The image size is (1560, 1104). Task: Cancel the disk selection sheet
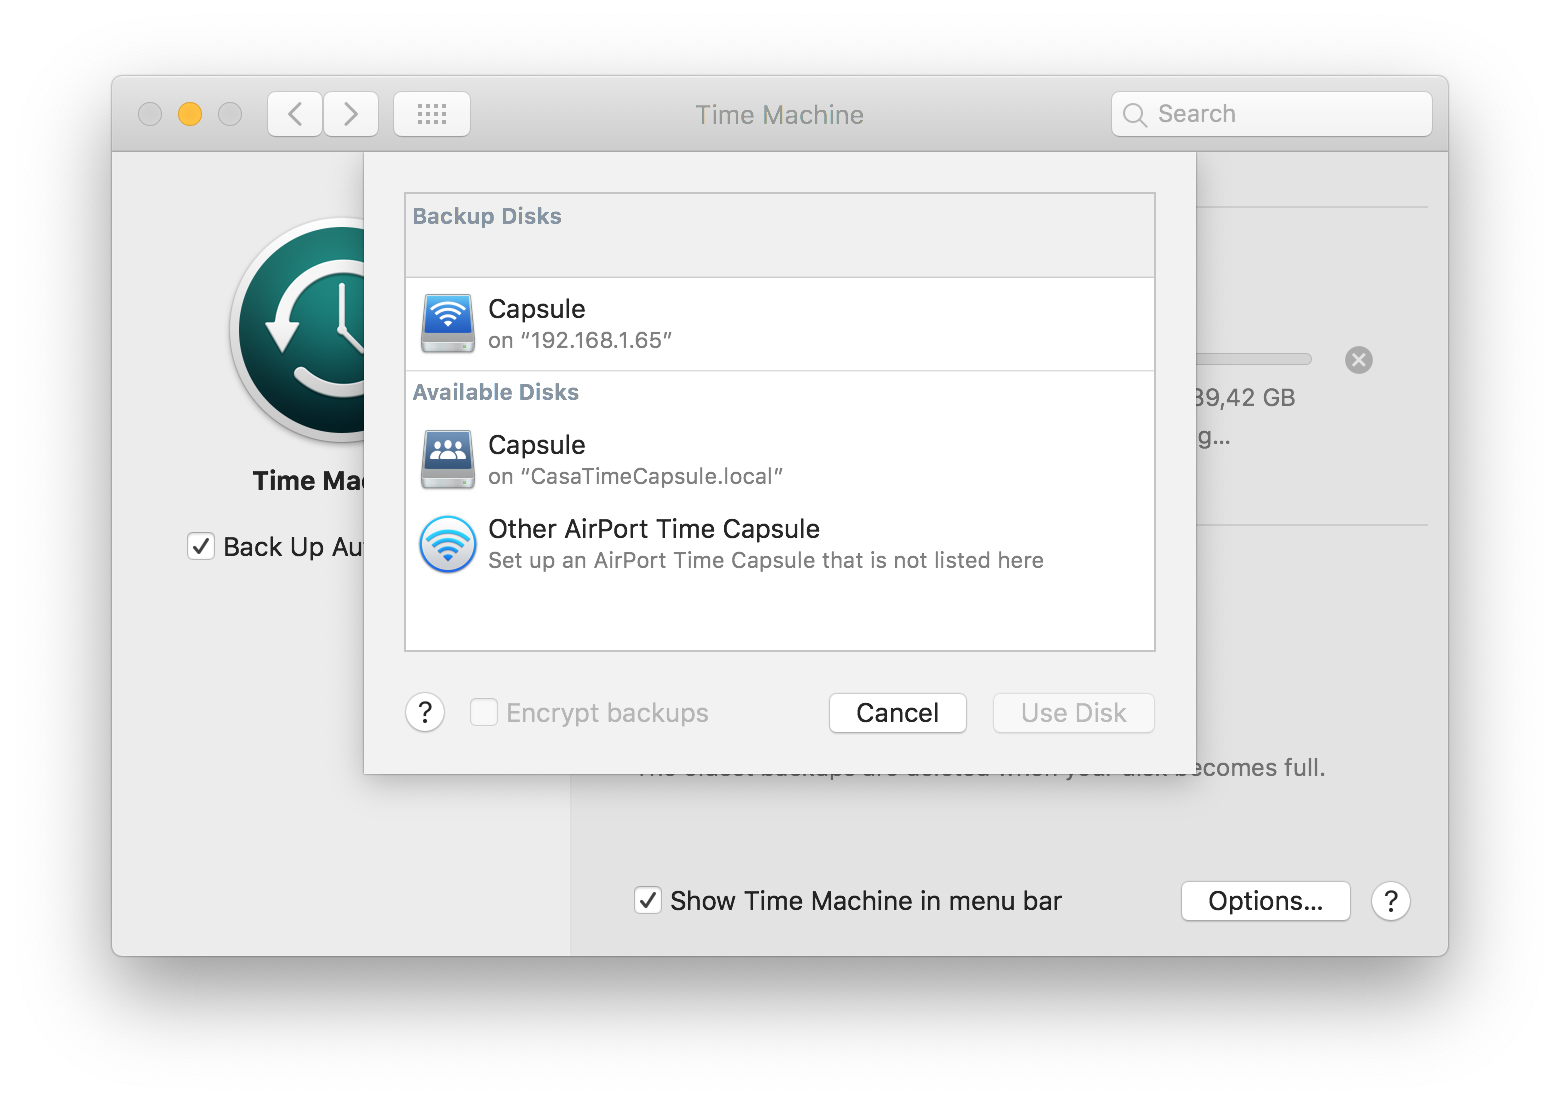pyautogui.click(x=898, y=713)
